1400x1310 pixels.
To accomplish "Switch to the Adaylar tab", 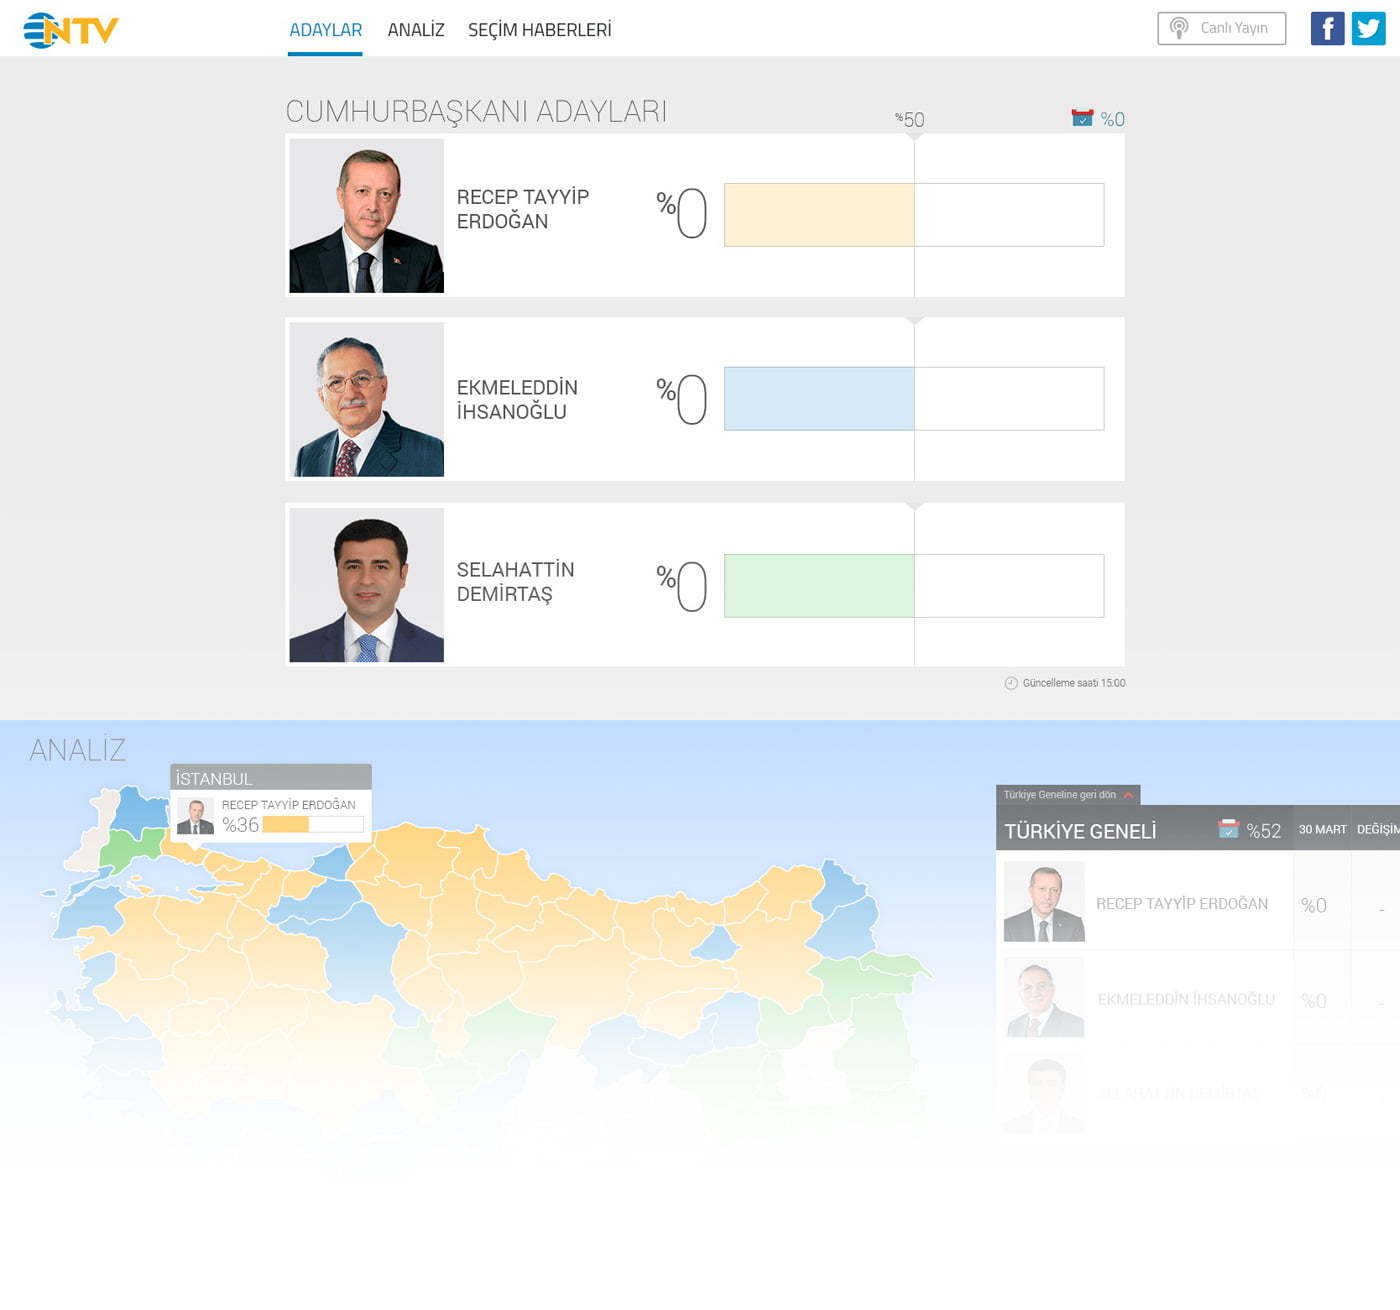I will (x=325, y=30).
